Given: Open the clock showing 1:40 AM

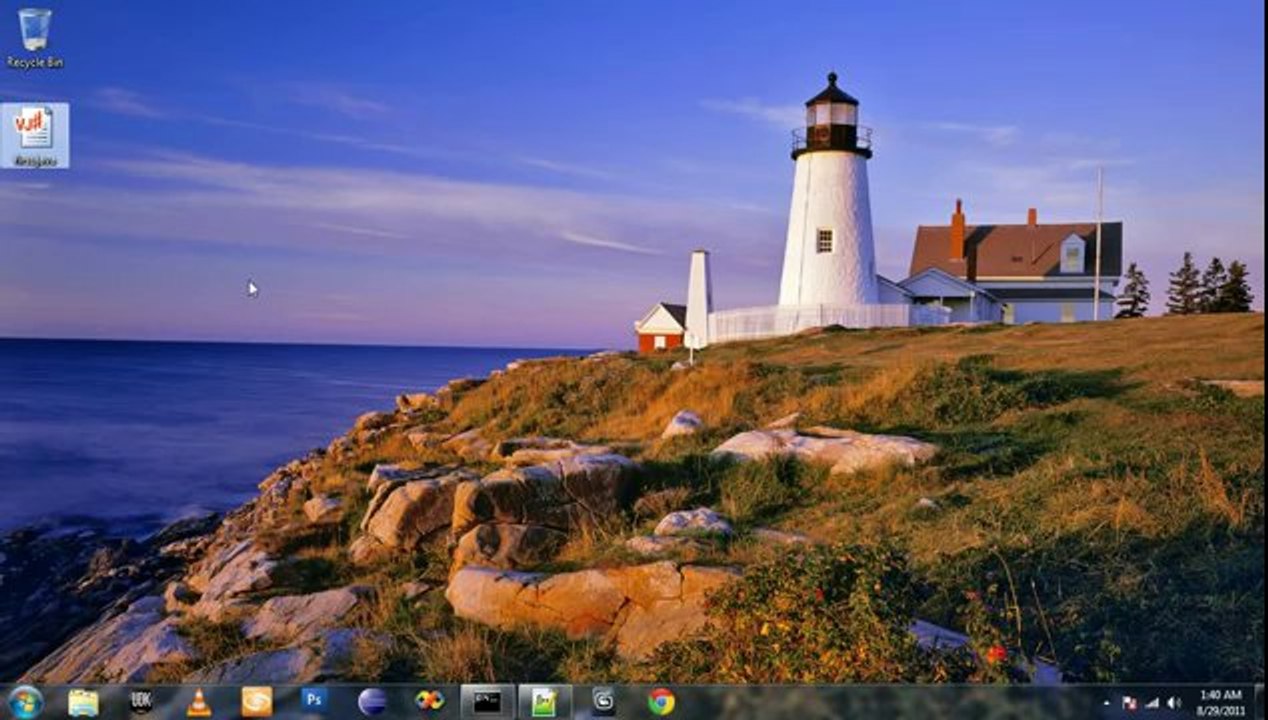Looking at the screenshot, I should [x=1220, y=702].
